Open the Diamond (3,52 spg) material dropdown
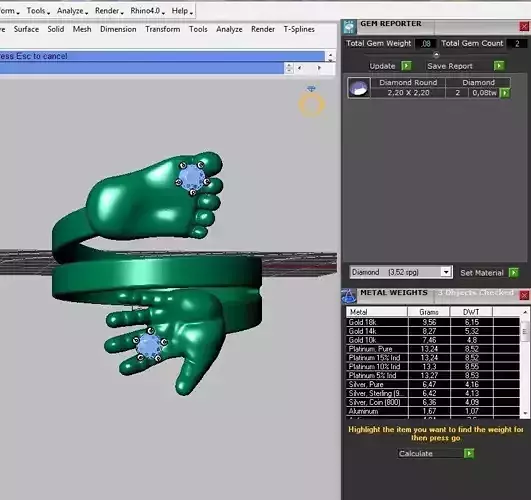Image resolution: width=531 pixels, height=500 pixels. pyautogui.click(x=446, y=272)
